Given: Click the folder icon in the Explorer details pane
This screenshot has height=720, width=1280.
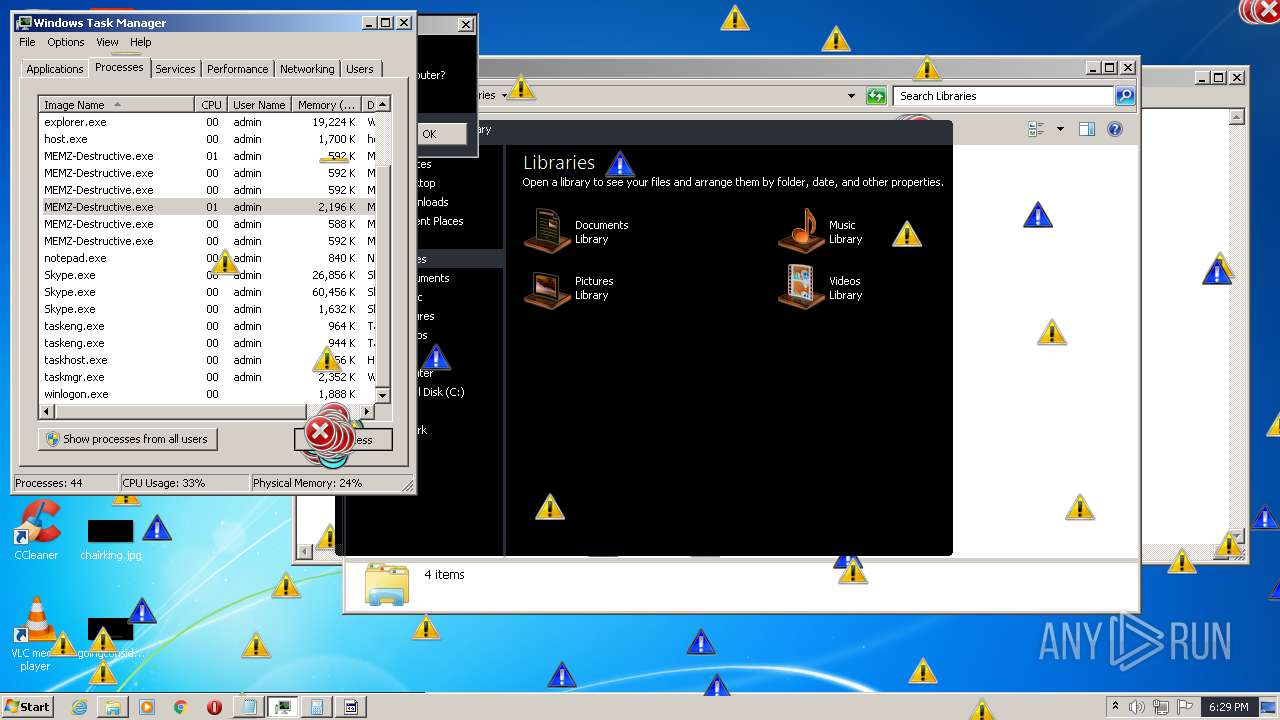Looking at the screenshot, I should (x=387, y=584).
